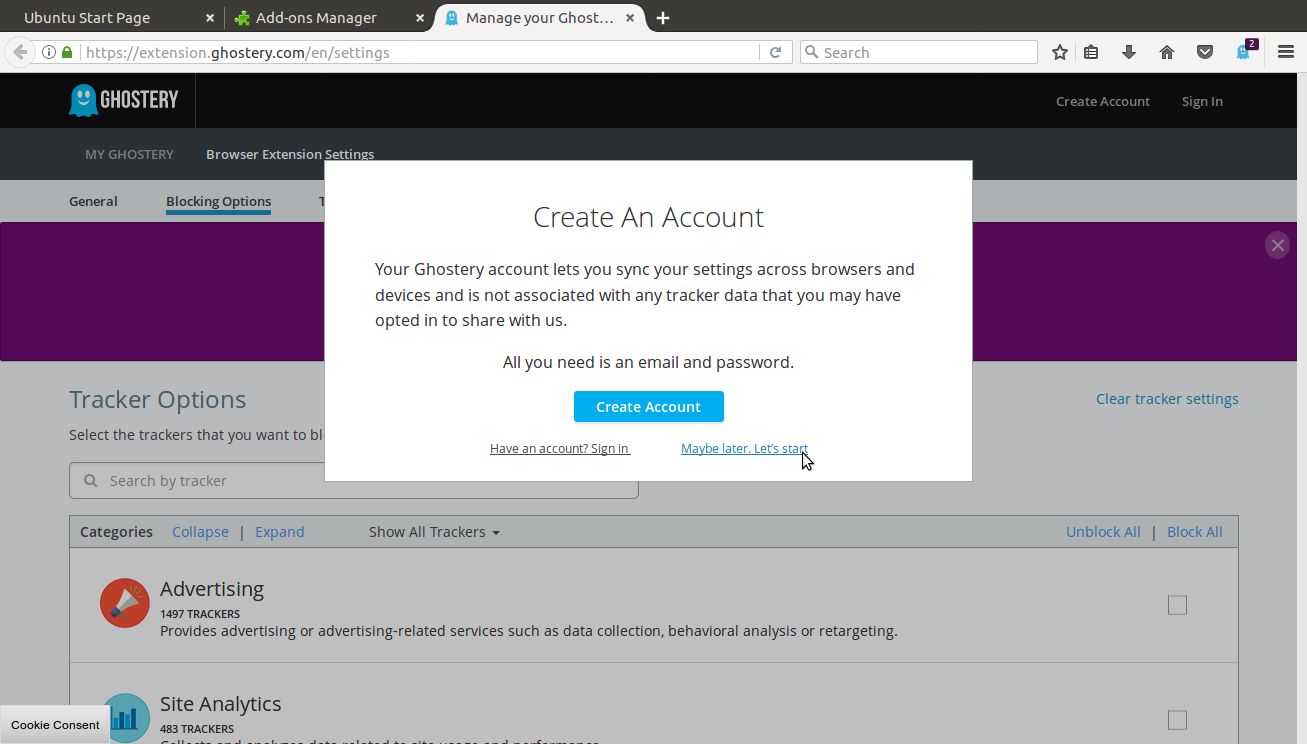1307x744 pixels.
Task: Go back with the back arrow
Action: tap(20, 52)
